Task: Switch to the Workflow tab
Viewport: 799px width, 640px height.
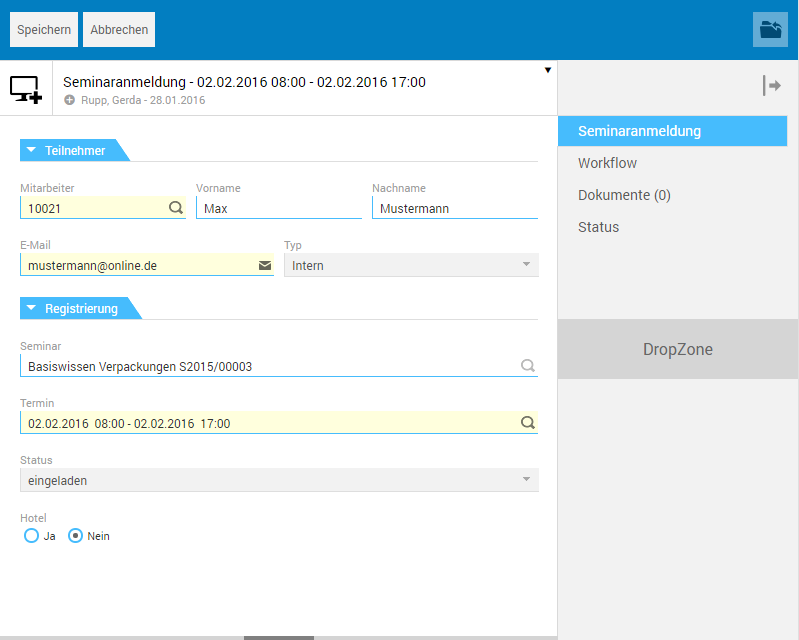Action: [607, 163]
